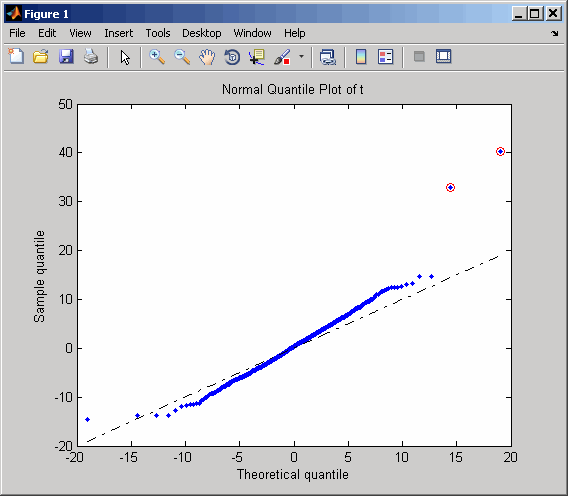568x496 pixels.
Task: Select the Zoom Out magnifier tool
Action: (182, 57)
